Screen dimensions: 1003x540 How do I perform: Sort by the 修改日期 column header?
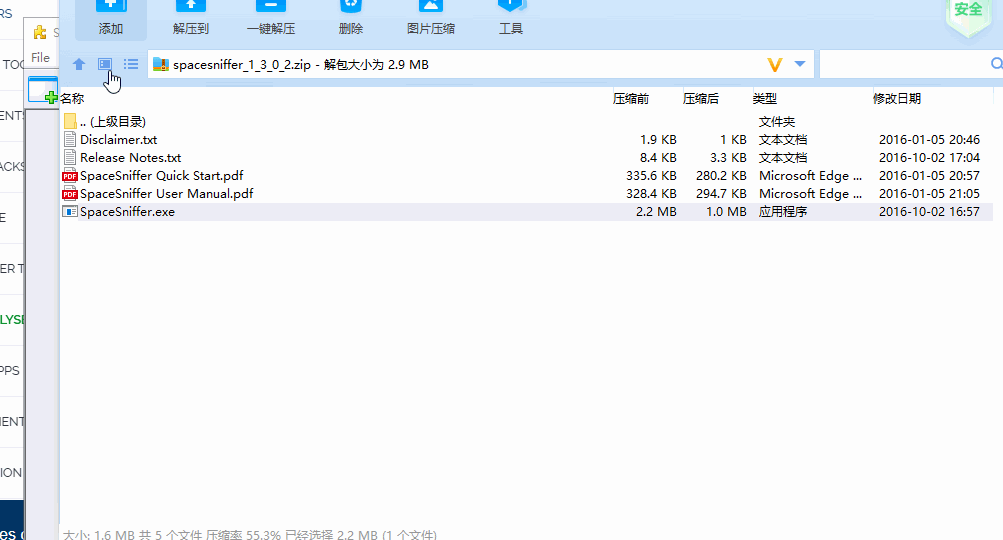click(897, 99)
